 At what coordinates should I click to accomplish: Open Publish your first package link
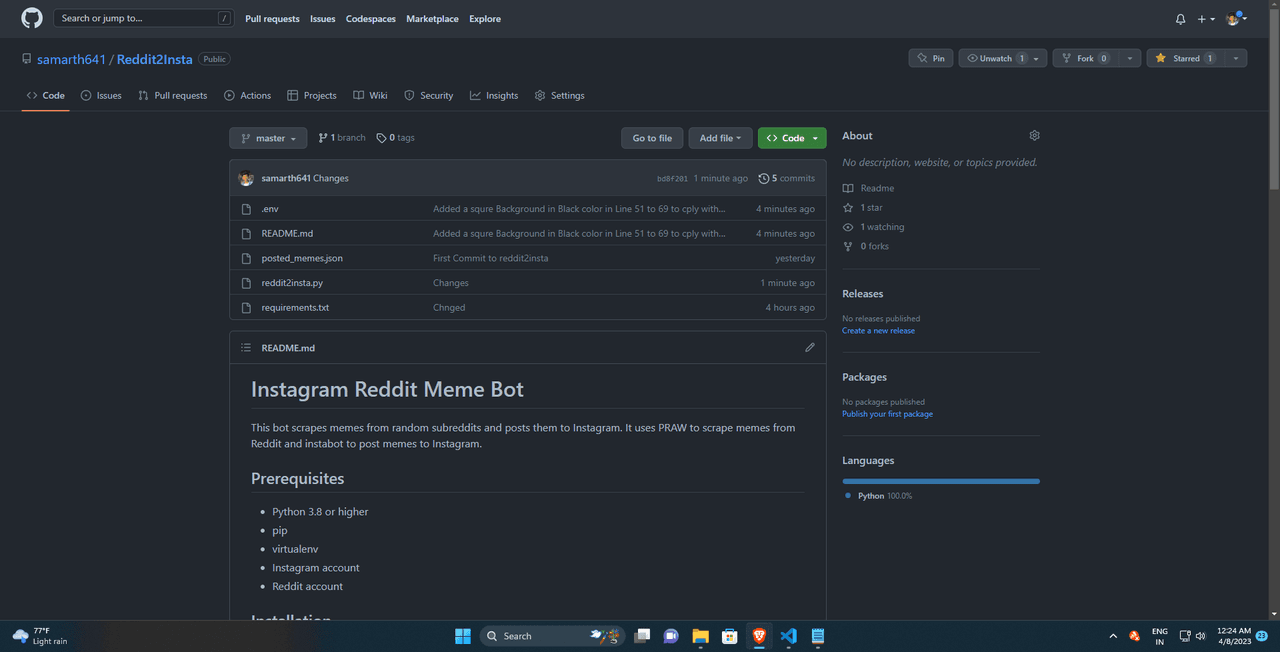click(x=887, y=414)
